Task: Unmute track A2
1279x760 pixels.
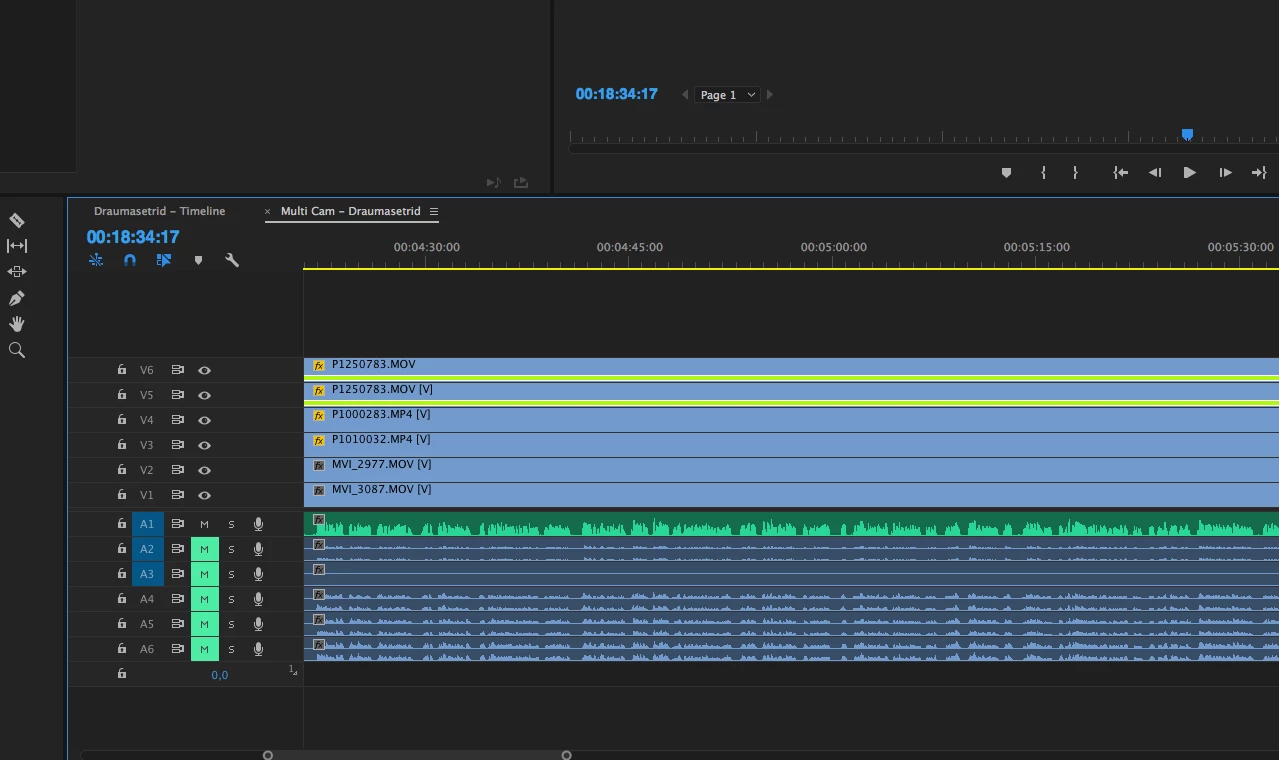Action: (204, 549)
